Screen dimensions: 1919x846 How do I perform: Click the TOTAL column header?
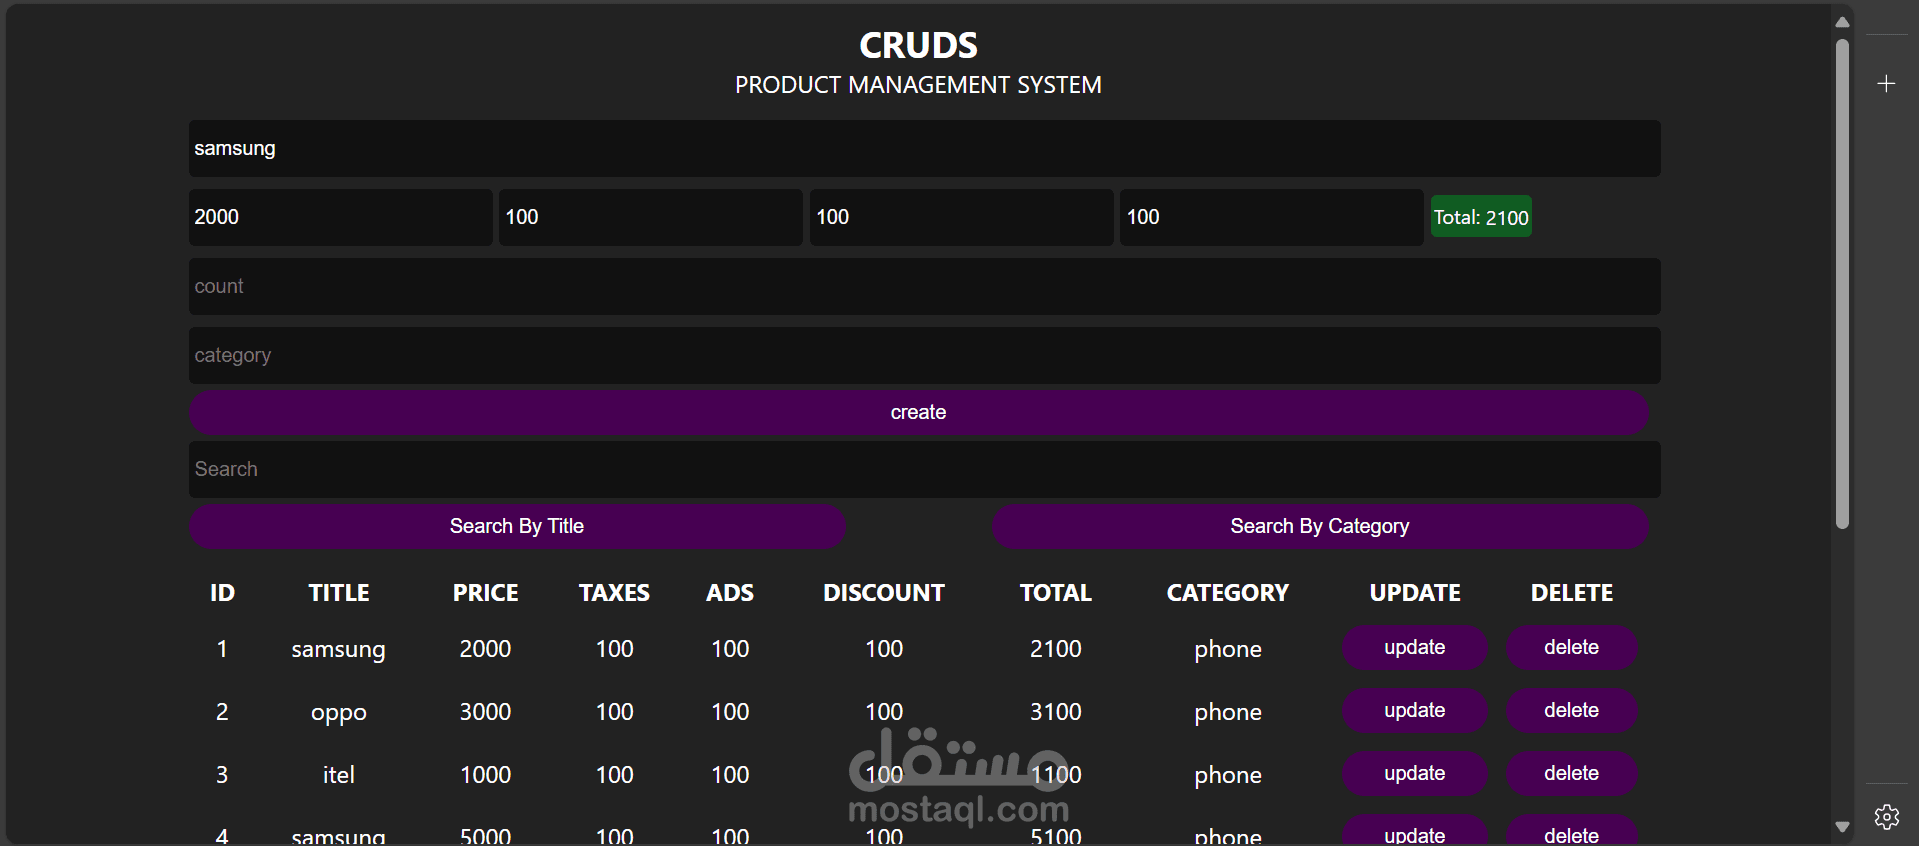click(1056, 593)
